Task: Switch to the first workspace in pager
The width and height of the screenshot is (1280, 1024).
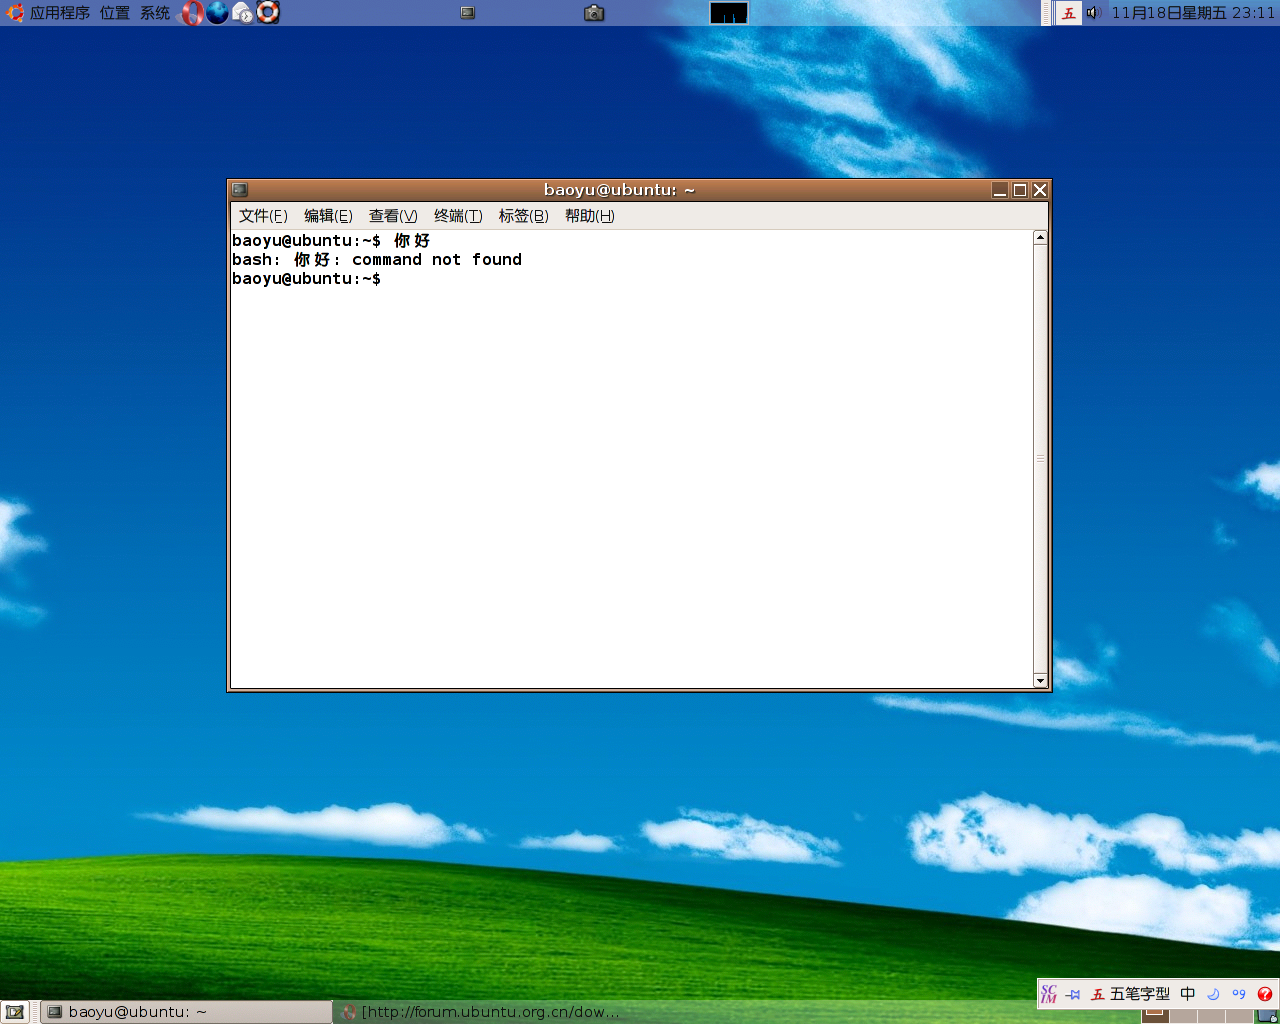Action: click(1155, 1015)
